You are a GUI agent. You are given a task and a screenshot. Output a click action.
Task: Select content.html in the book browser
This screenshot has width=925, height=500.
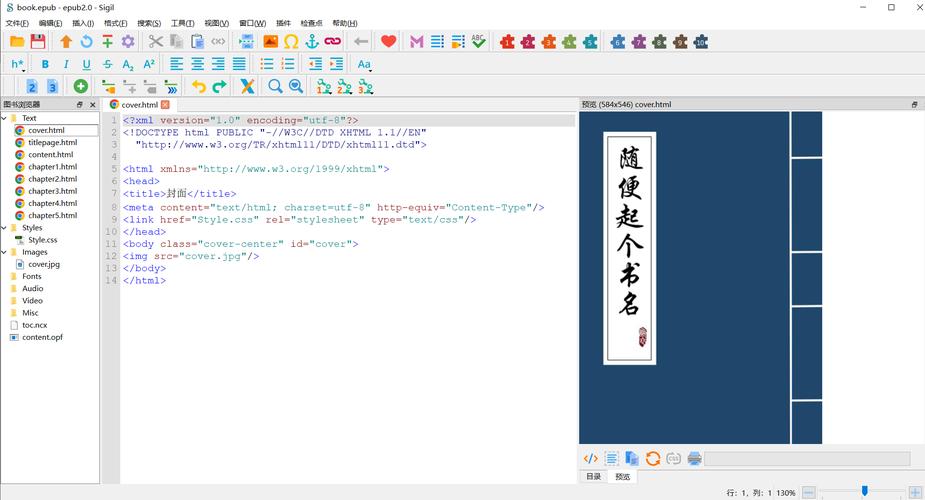tap(51, 154)
